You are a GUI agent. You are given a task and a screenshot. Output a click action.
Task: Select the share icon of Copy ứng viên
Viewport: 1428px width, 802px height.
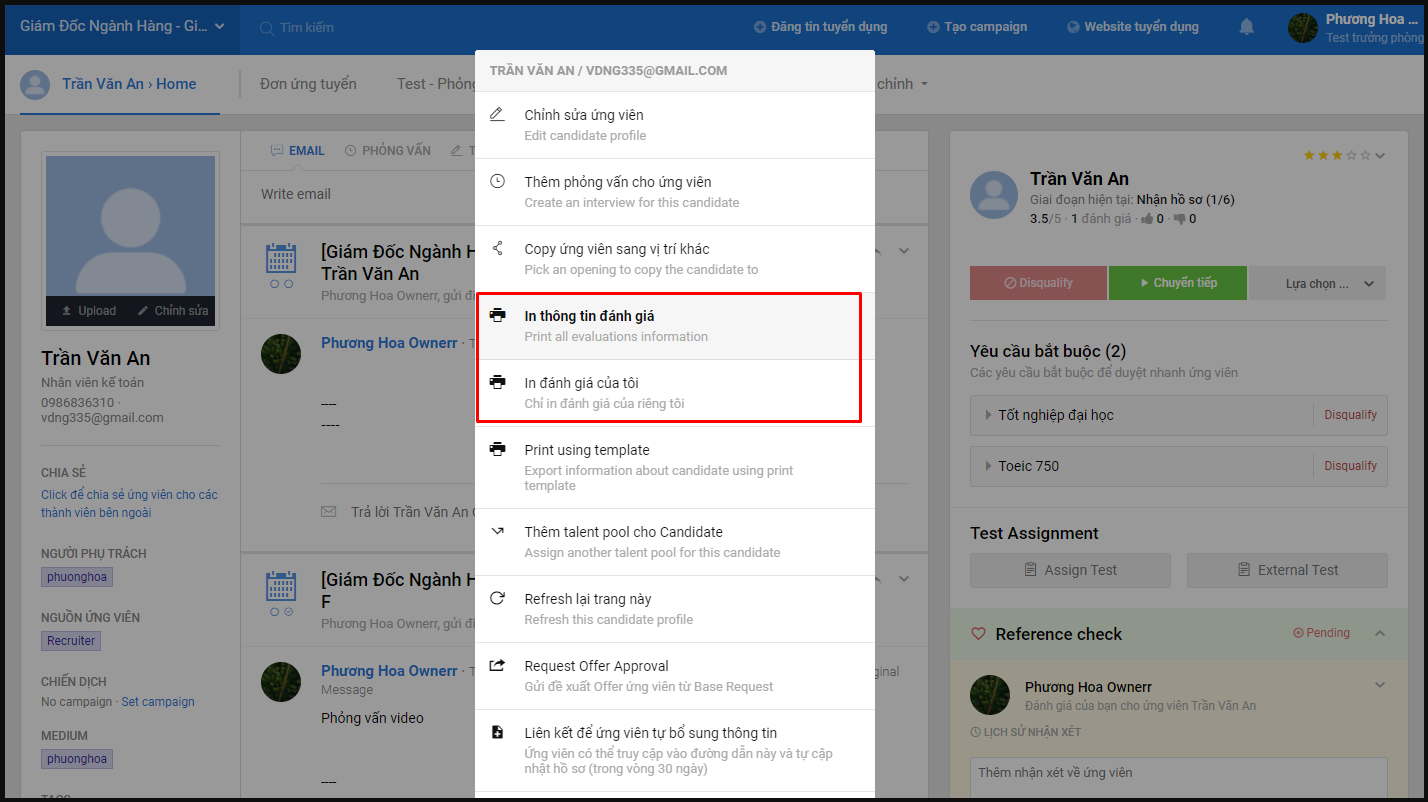coord(497,249)
